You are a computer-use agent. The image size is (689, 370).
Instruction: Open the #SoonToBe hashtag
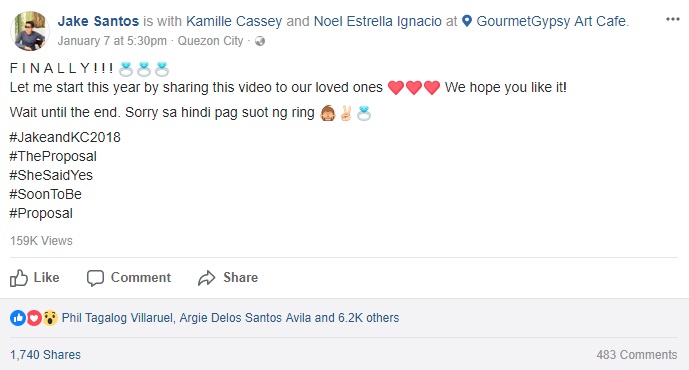pos(46,194)
